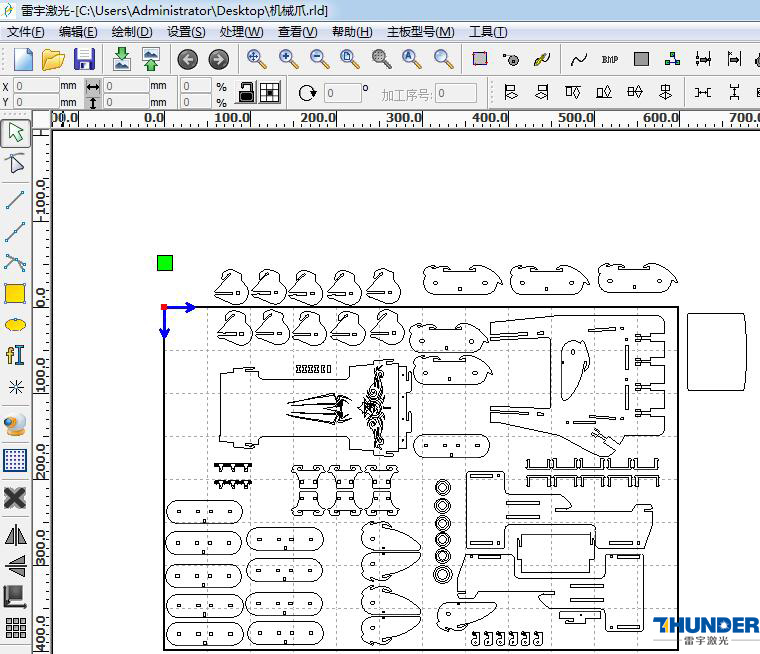Click the align right icon
The height and width of the screenshot is (654, 760).
pos(542,92)
